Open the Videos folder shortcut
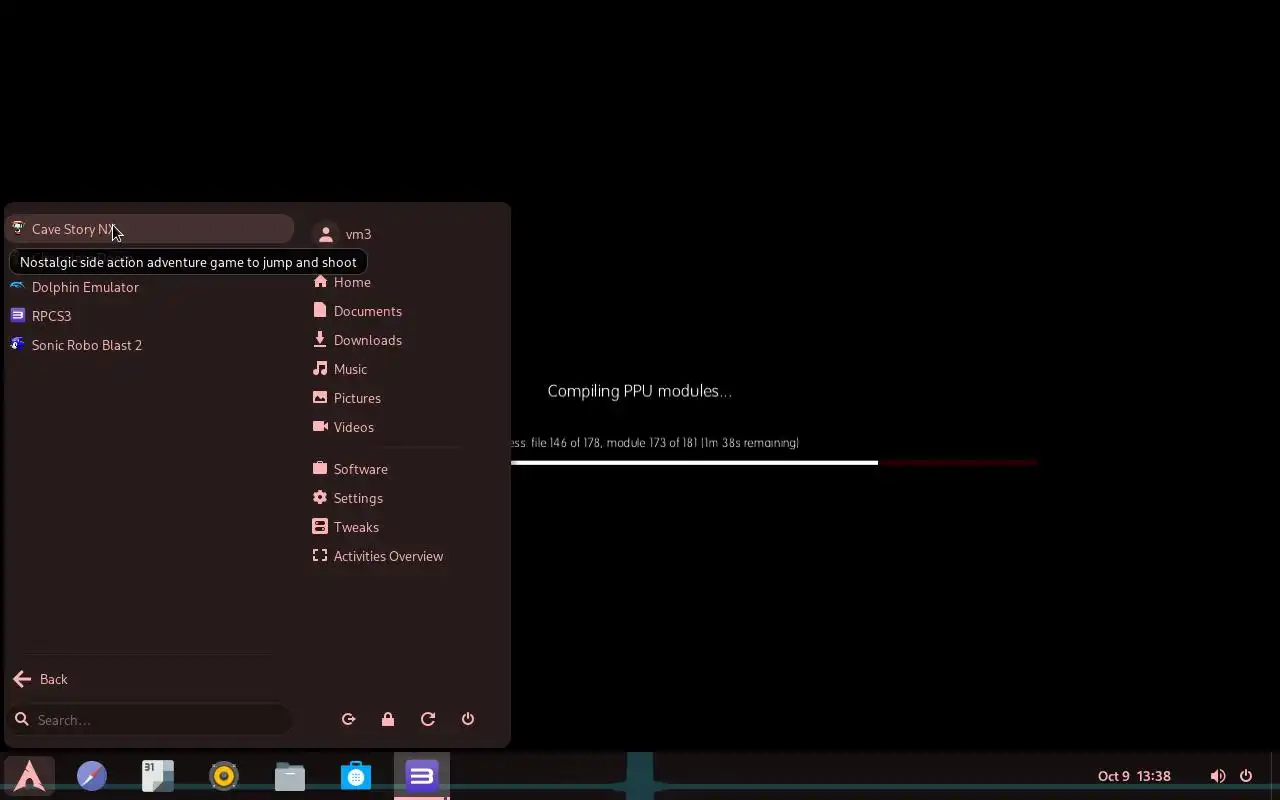 343,427
